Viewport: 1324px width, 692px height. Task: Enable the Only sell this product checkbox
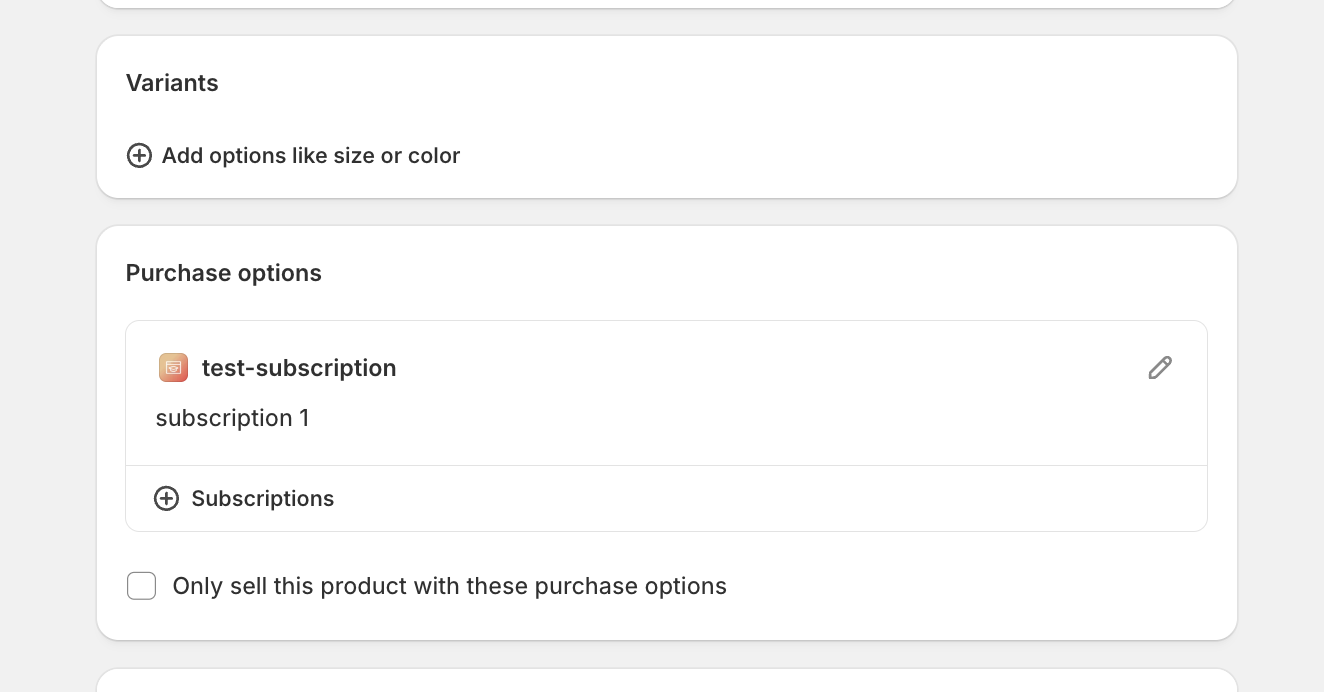(x=142, y=586)
